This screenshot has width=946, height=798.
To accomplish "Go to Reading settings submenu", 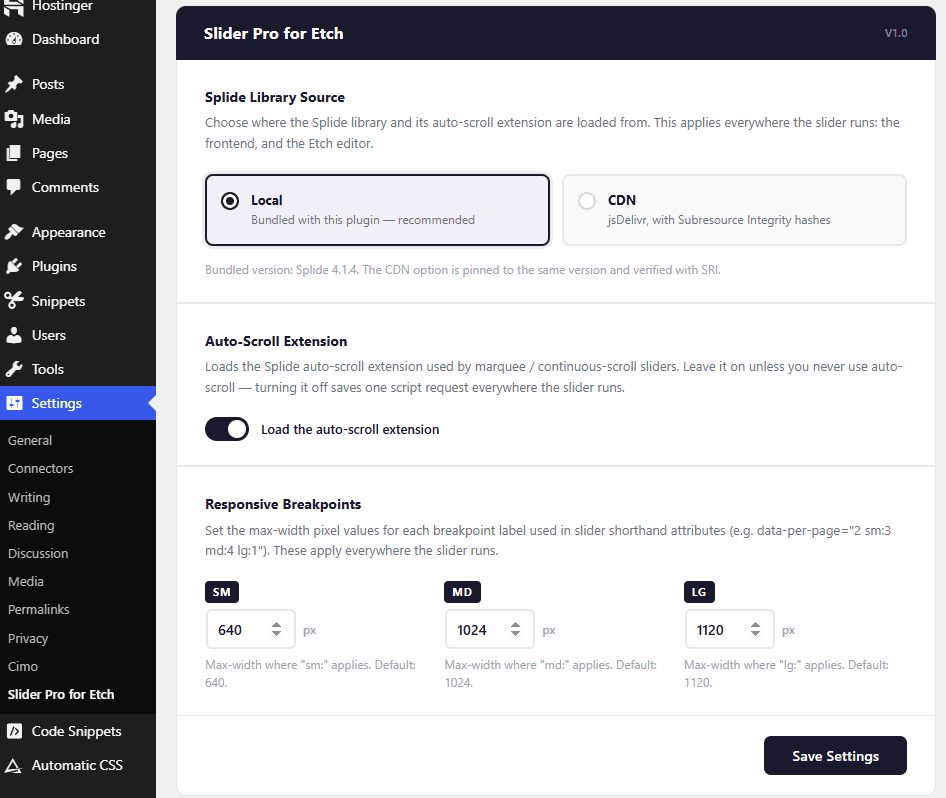I will [31, 525].
